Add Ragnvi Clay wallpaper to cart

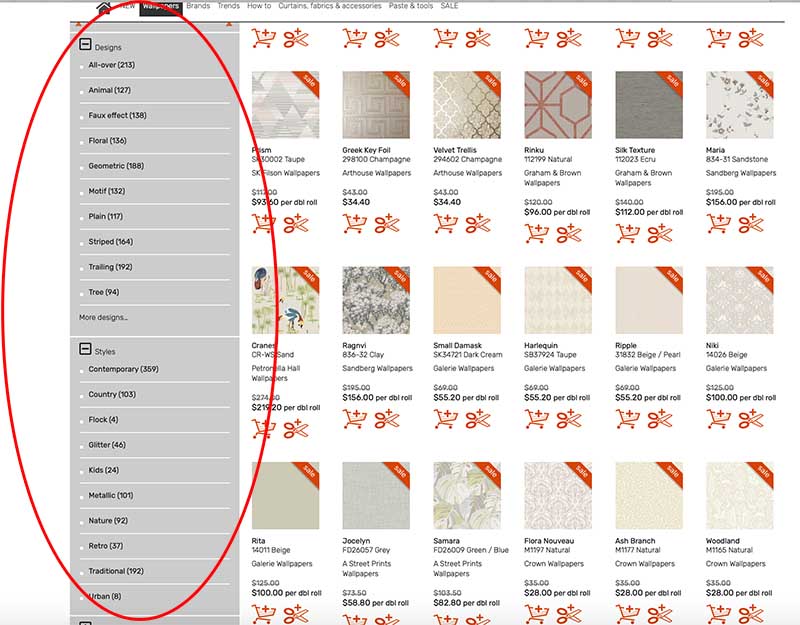tap(355, 419)
